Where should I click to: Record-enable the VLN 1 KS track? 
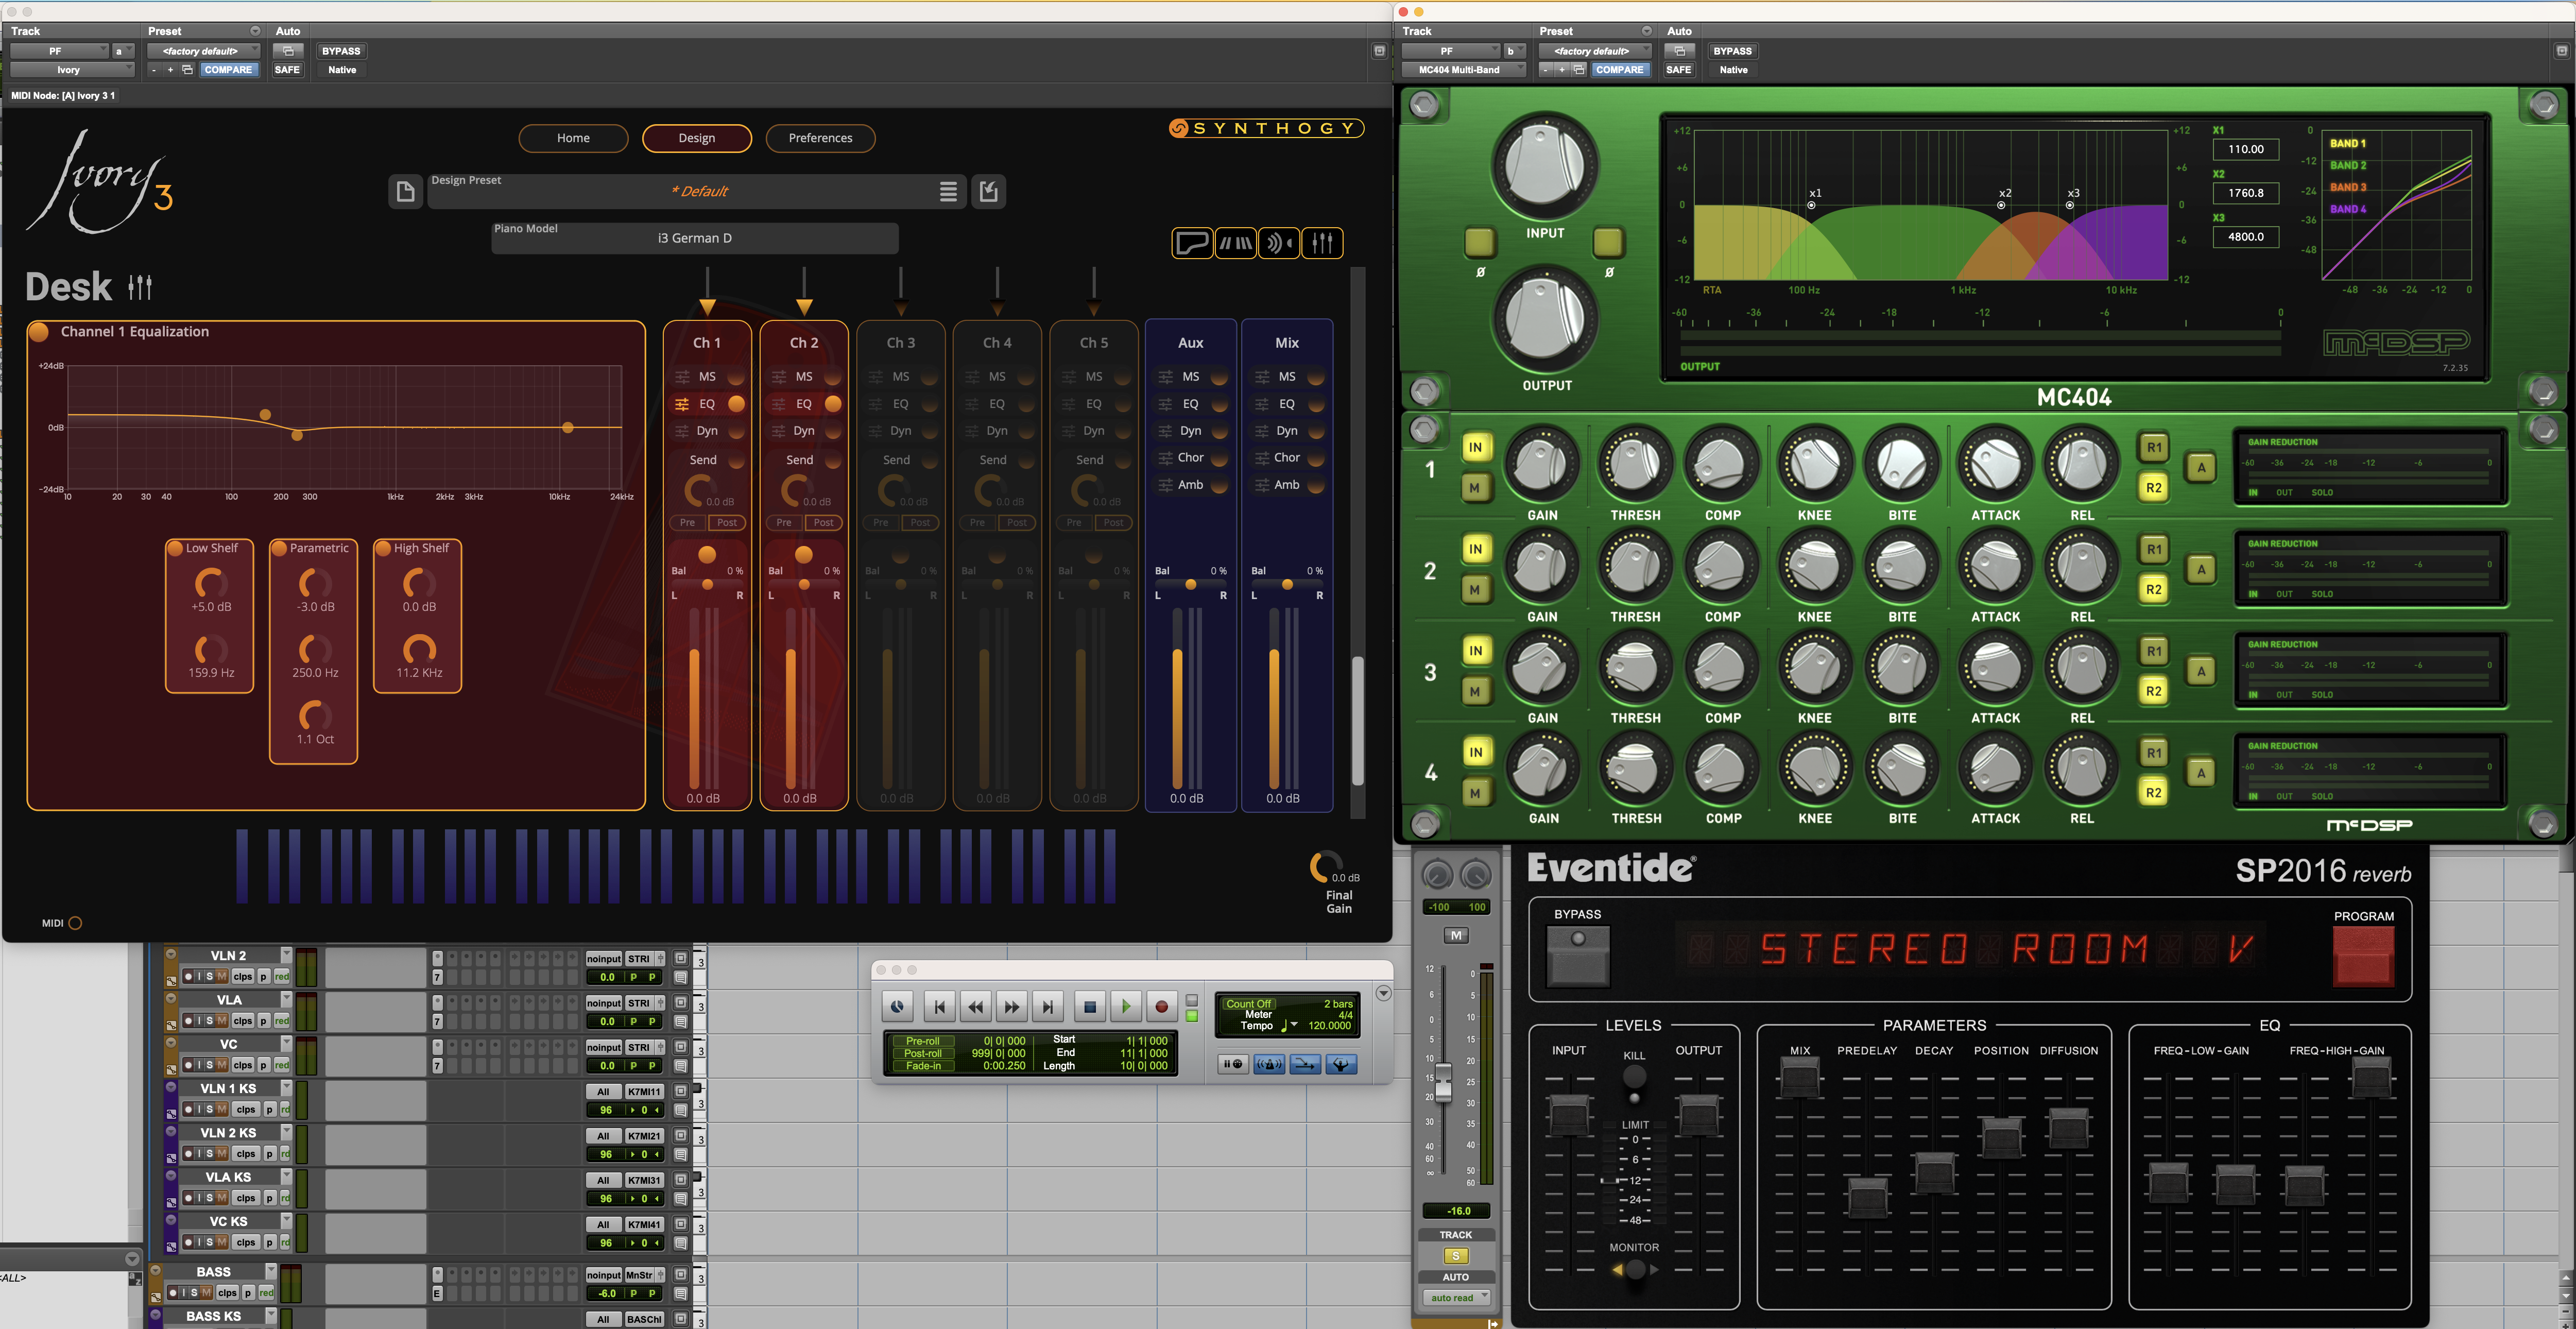tap(188, 1109)
